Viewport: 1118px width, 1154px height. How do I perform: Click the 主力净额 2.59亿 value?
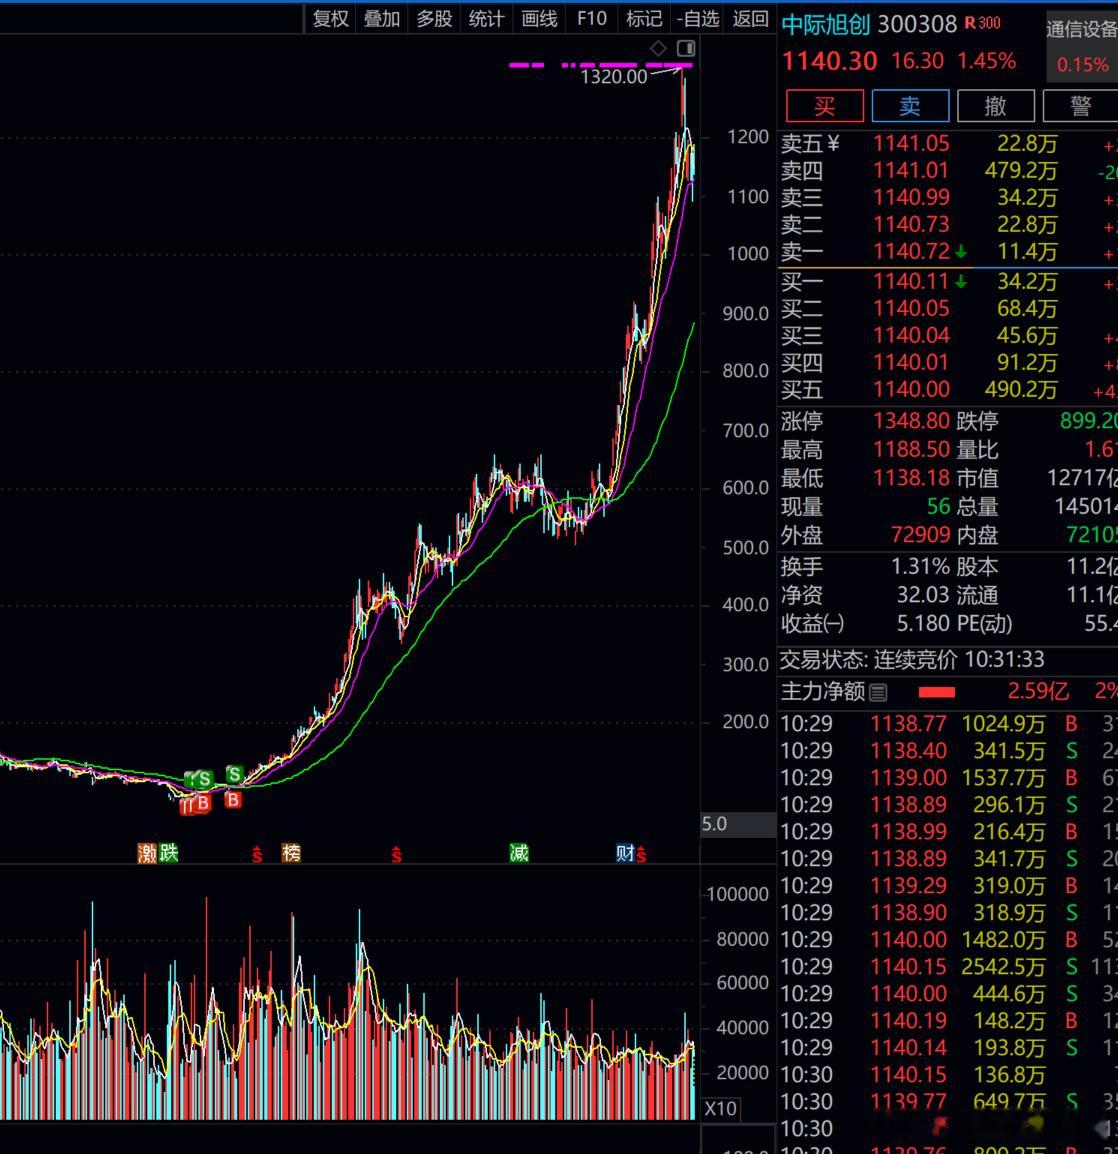[x=1038, y=691]
